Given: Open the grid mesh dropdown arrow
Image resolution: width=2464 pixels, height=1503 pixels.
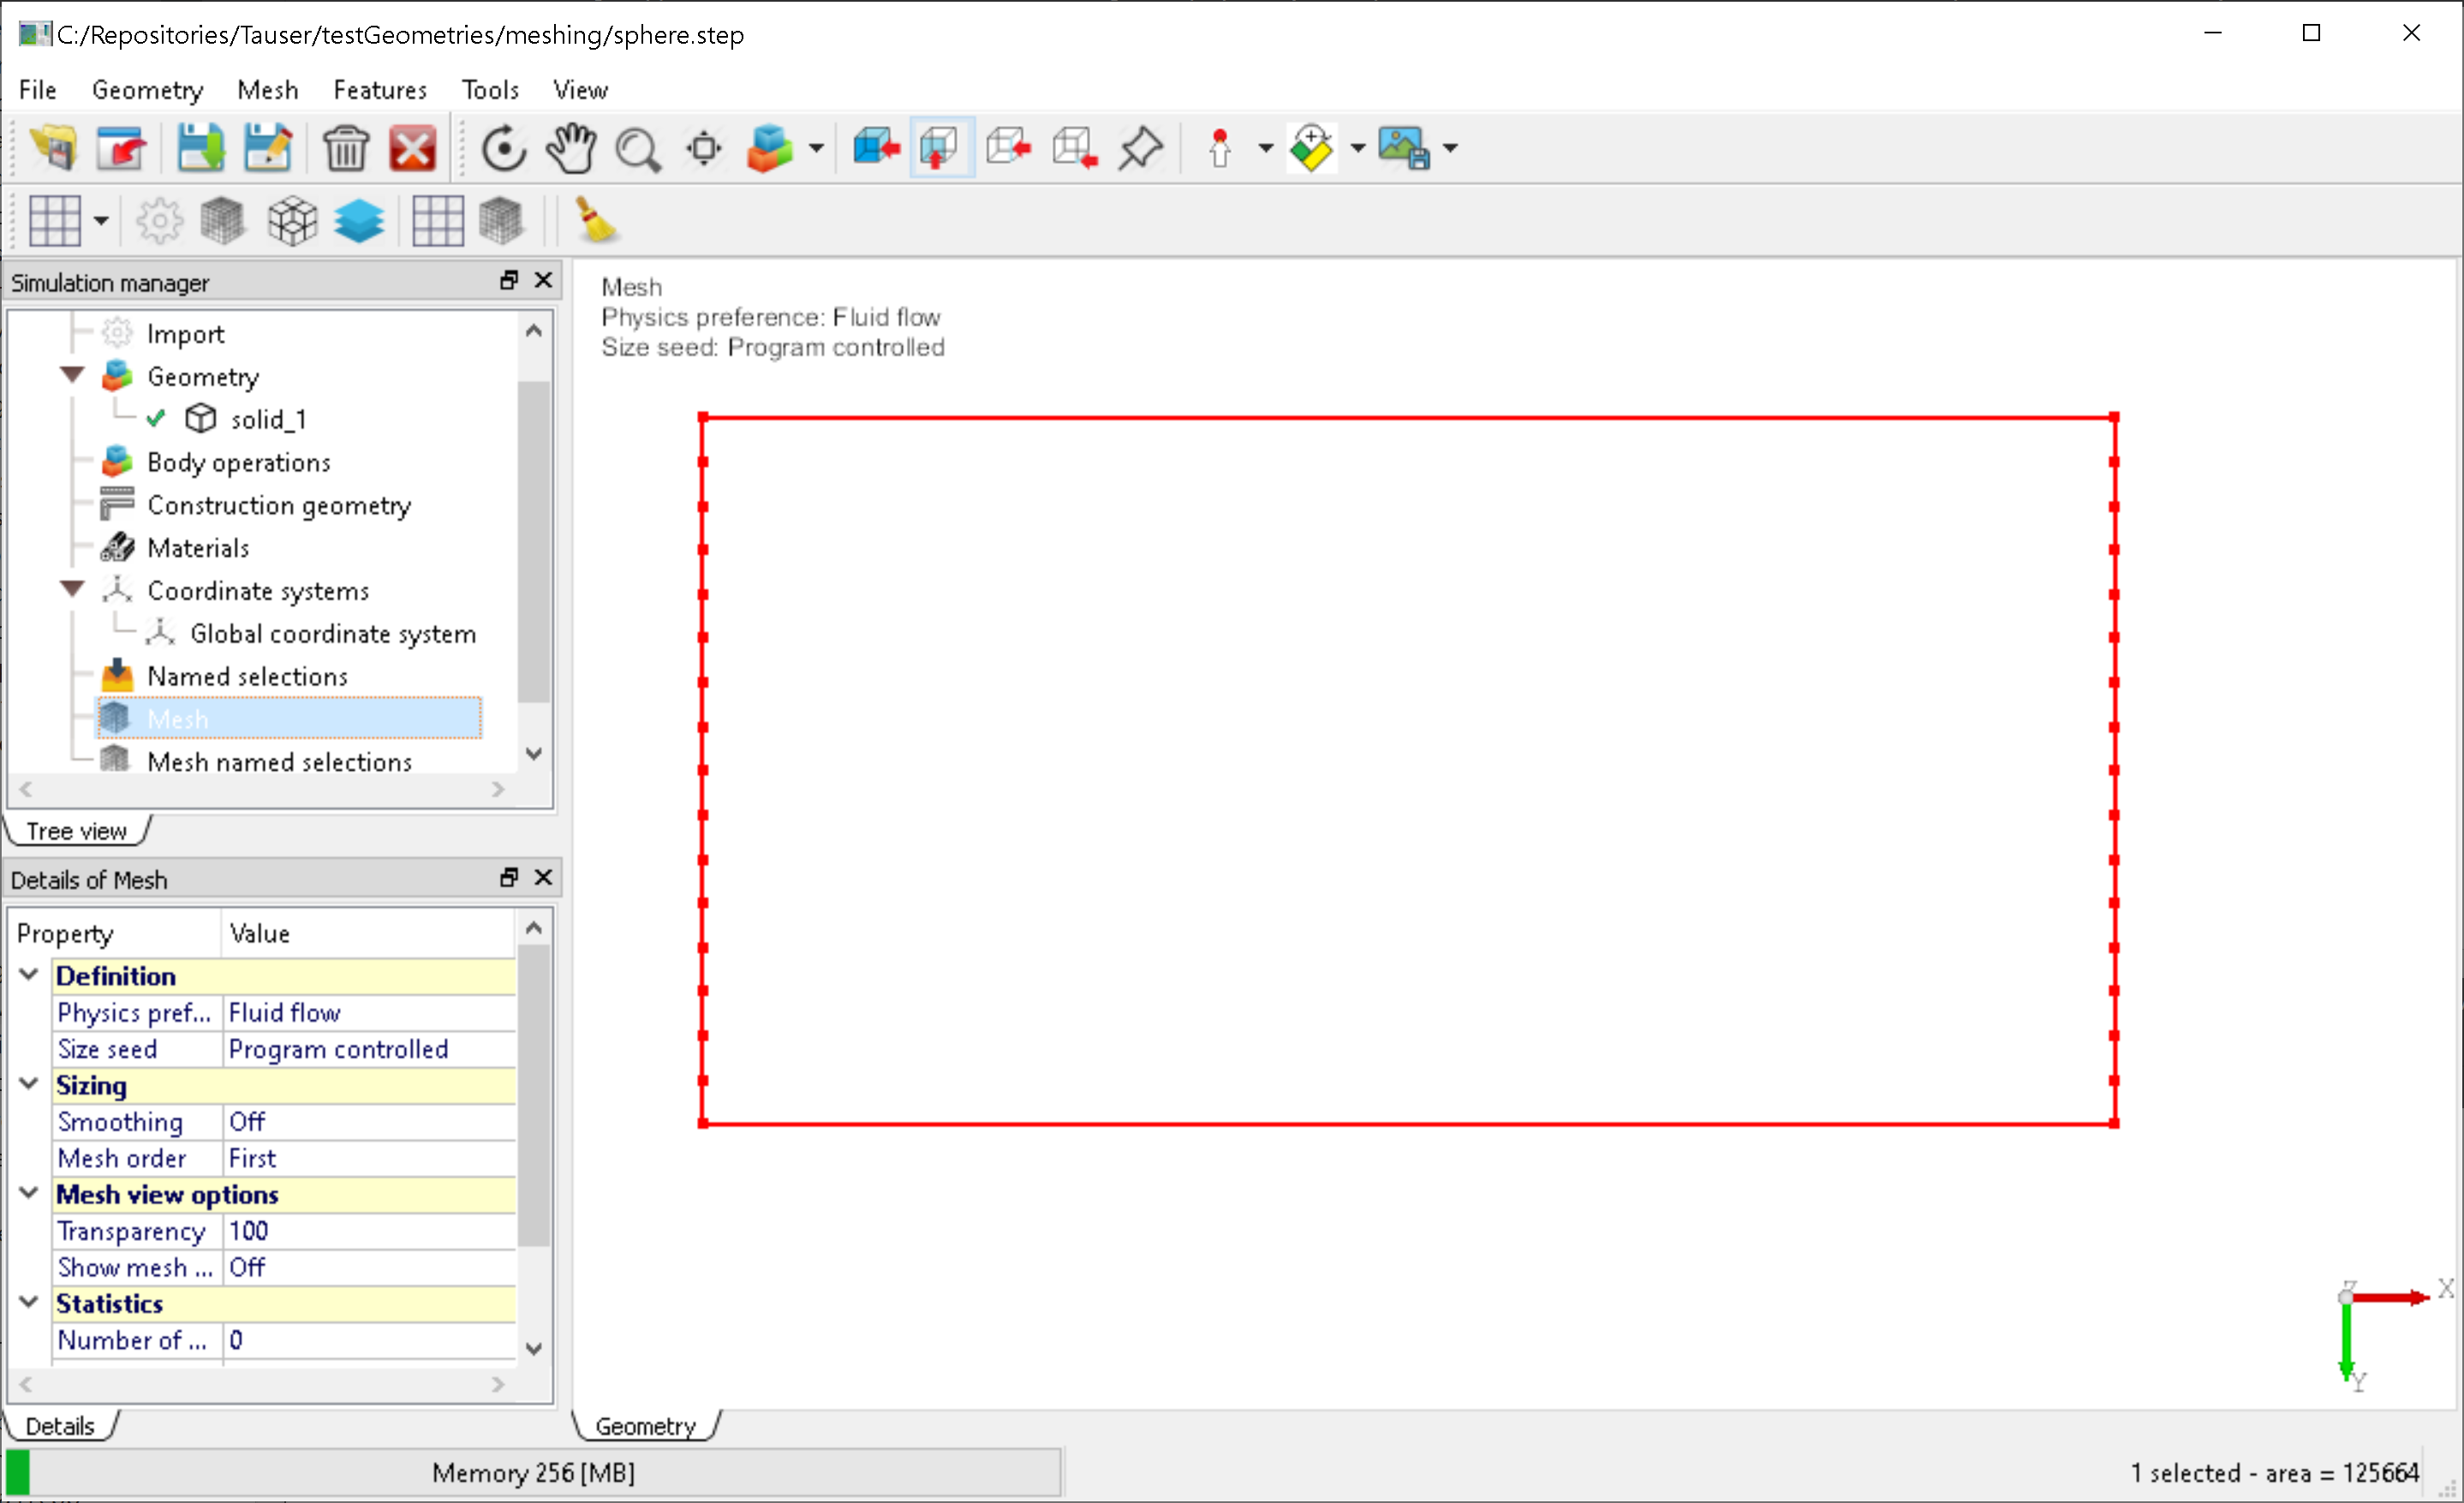Looking at the screenshot, I should pos(101,220).
